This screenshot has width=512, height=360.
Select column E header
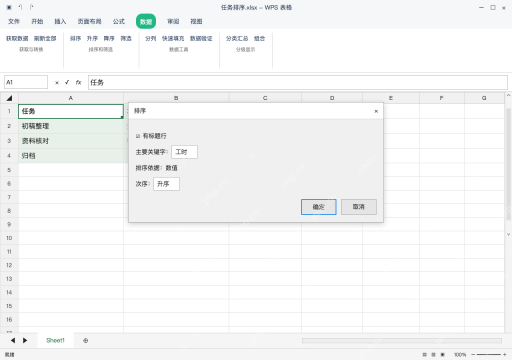[x=391, y=98]
